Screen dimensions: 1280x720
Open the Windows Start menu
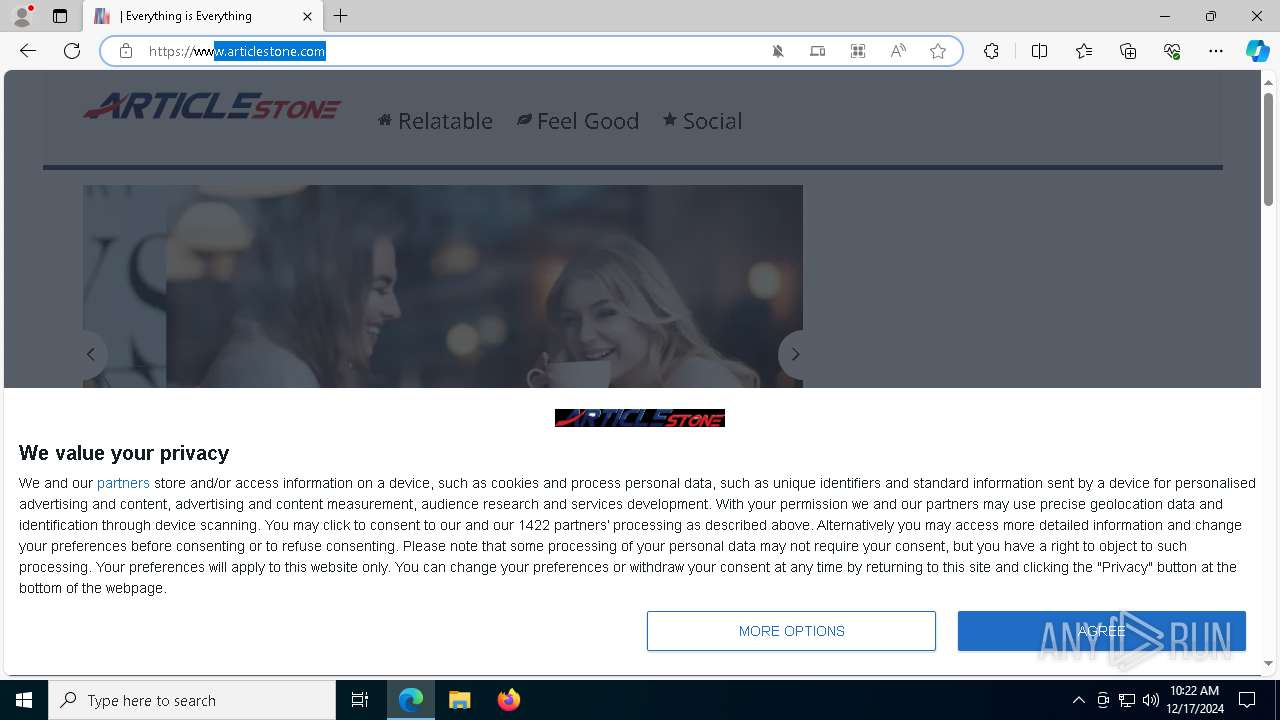coord(24,700)
